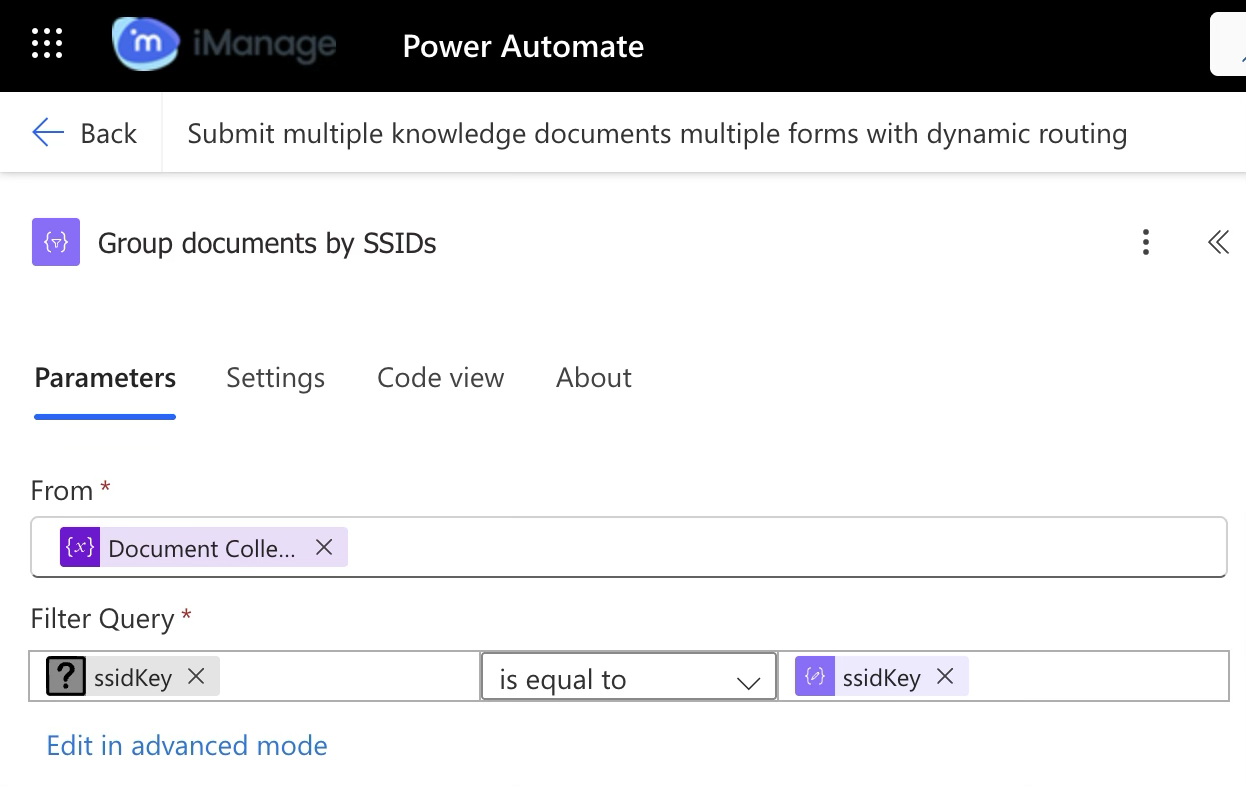
Task: Click the Power Automate title
Action: (523, 46)
